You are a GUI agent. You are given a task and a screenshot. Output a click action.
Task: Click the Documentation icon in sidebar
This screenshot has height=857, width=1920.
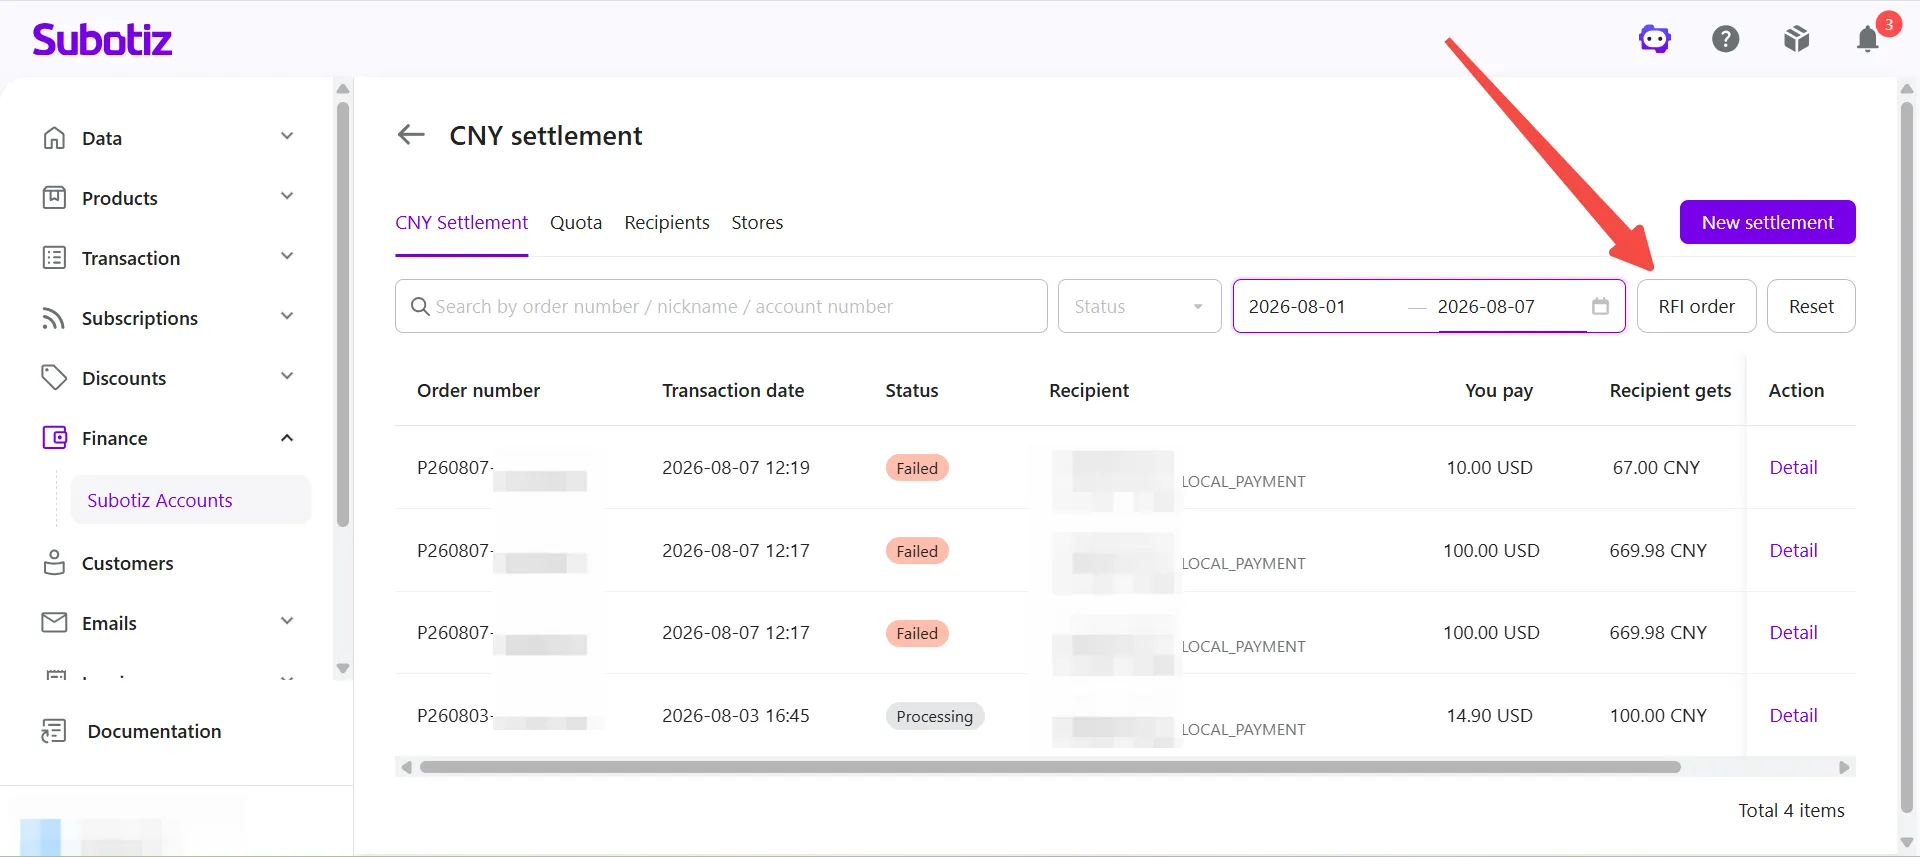[54, 731]
